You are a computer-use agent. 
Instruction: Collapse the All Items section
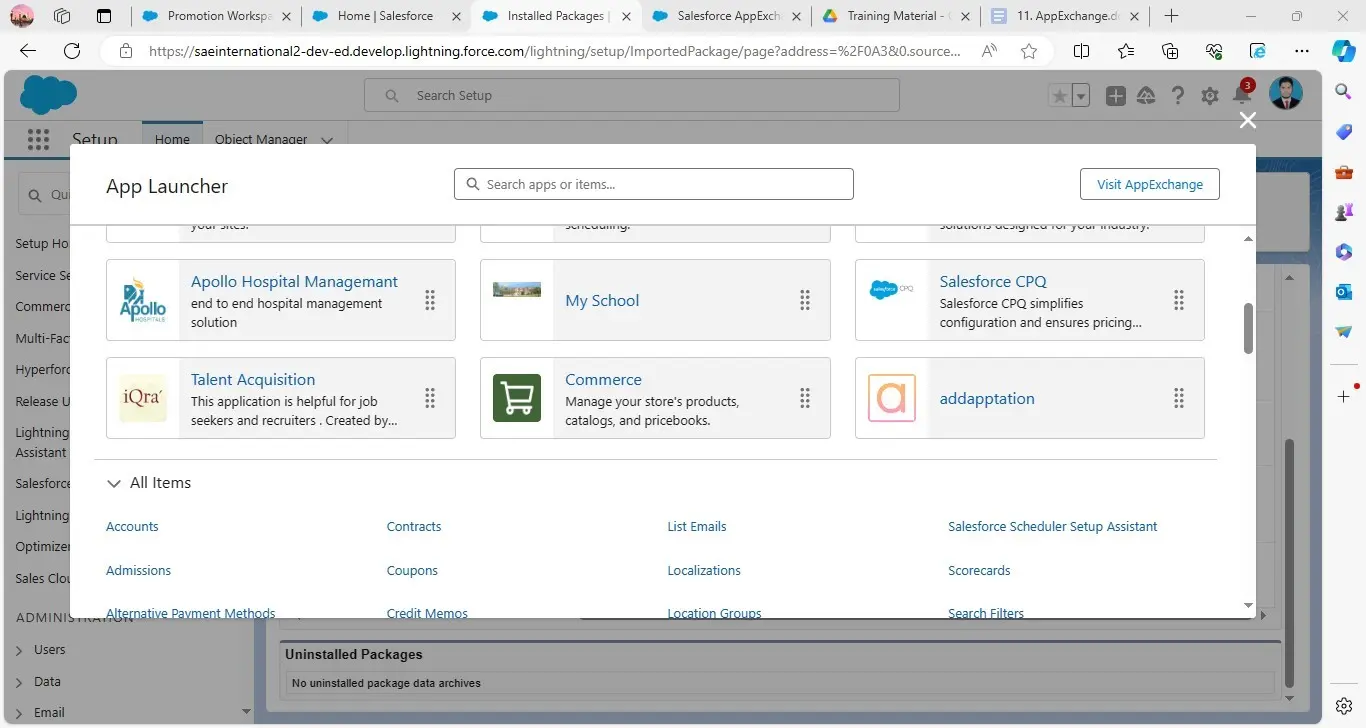pos(114,483)
